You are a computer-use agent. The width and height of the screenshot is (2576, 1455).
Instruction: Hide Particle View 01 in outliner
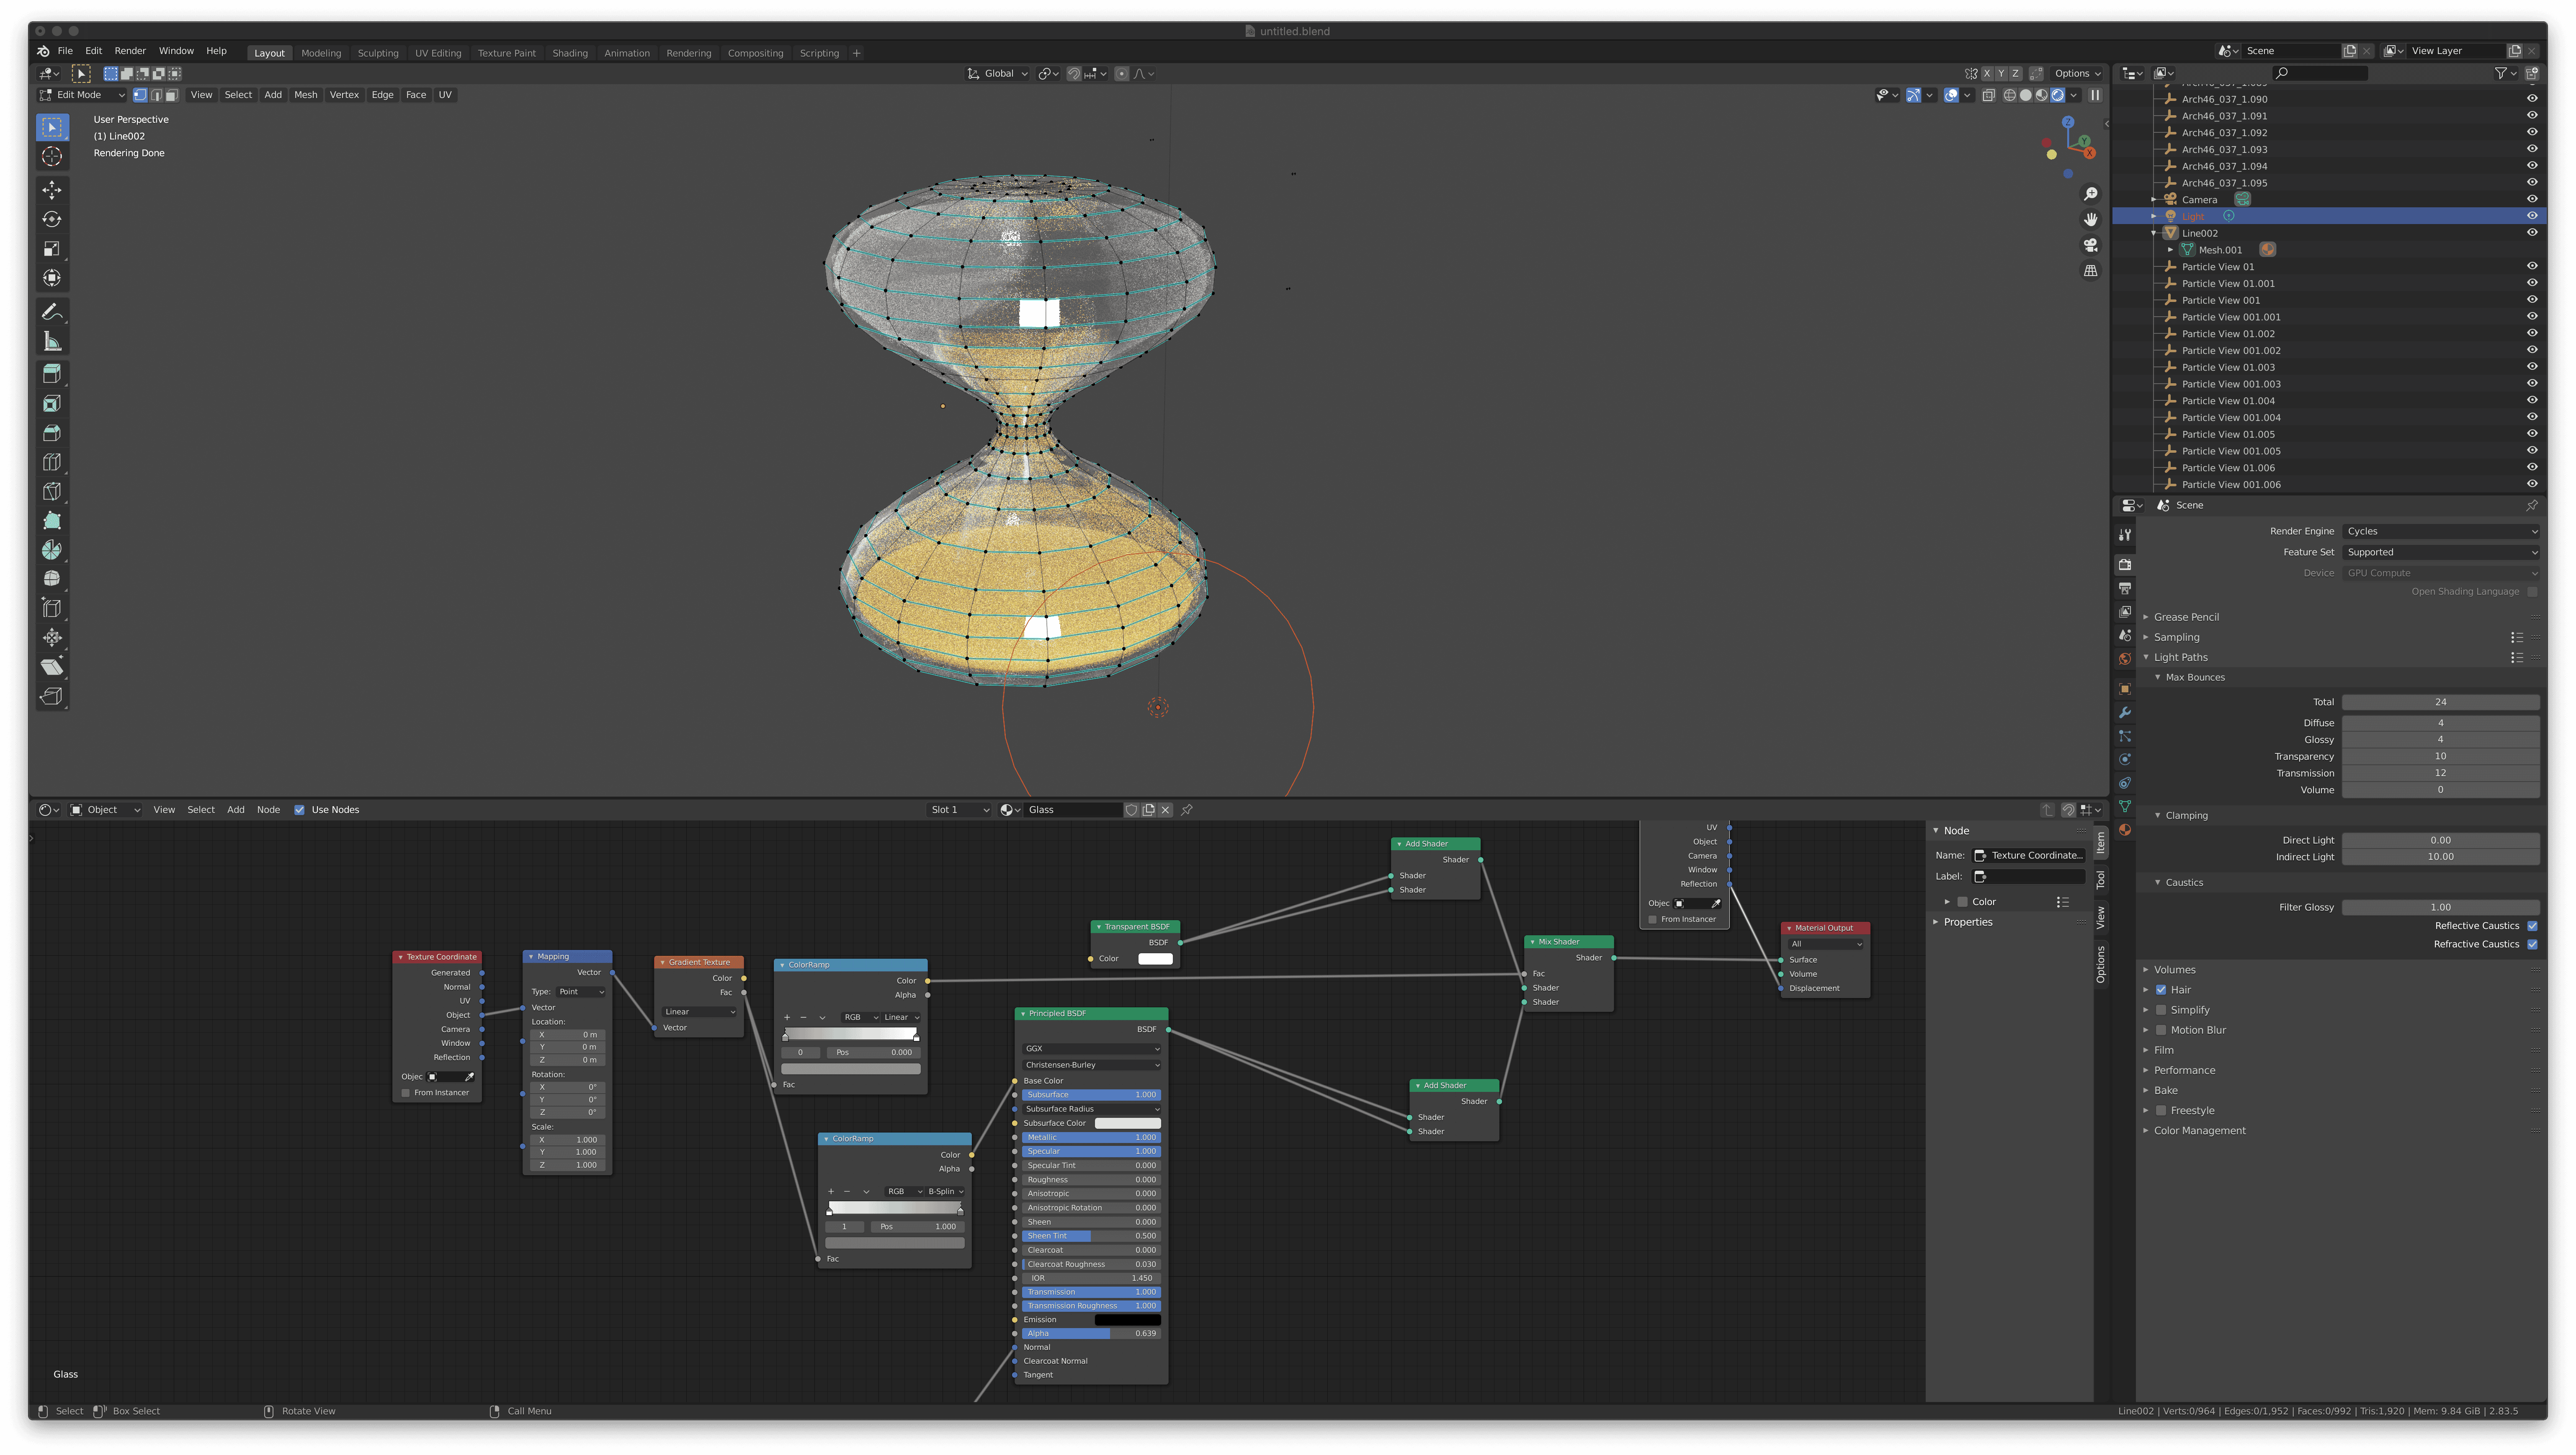2532,267
